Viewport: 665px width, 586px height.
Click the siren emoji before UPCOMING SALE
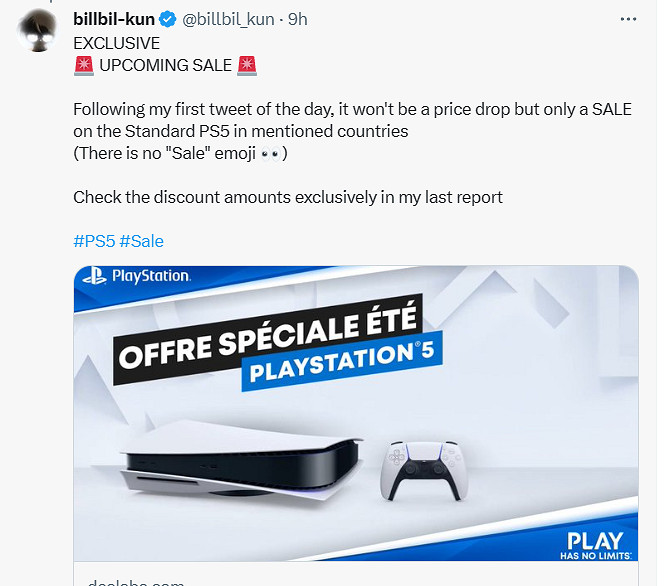click(x=83, y=66)
